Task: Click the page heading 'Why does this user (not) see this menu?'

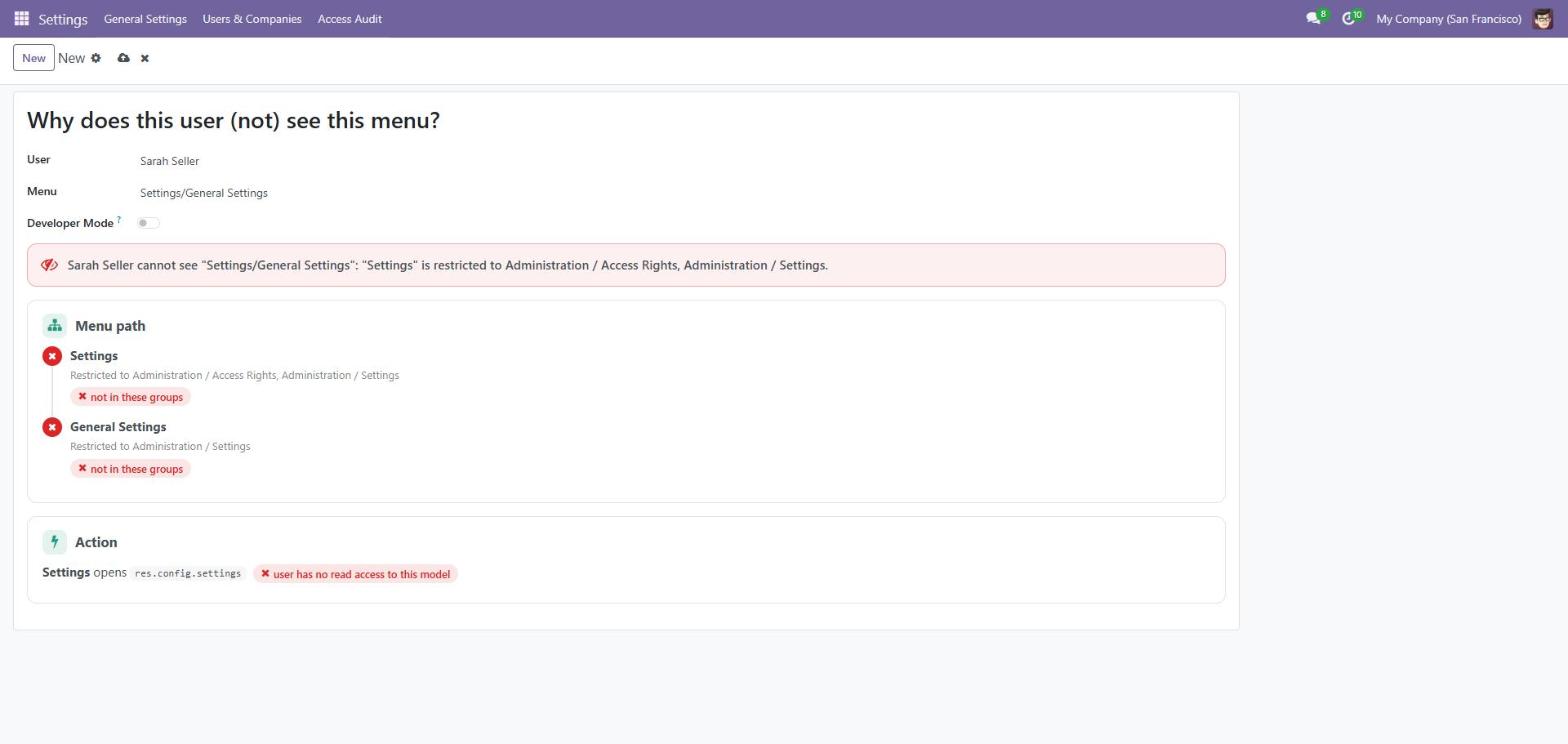Action: click(x=233, y=120)
